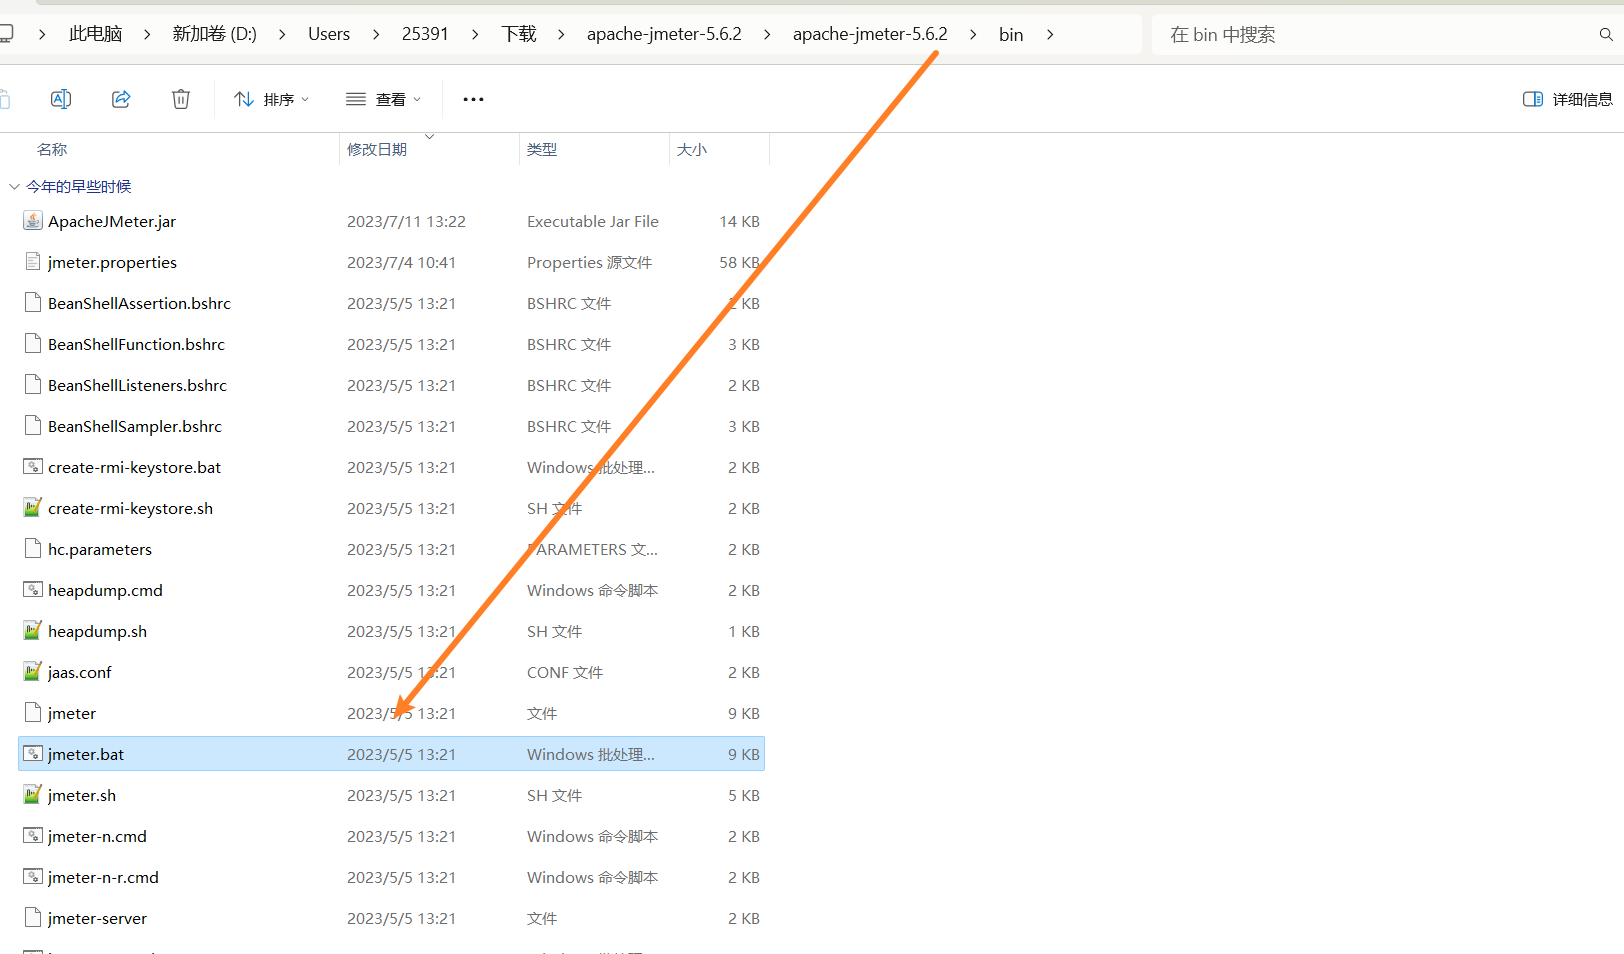Click file name text heapdump.cmd
The width and height of the screenshot is (1624, 954).
[105, 590]
